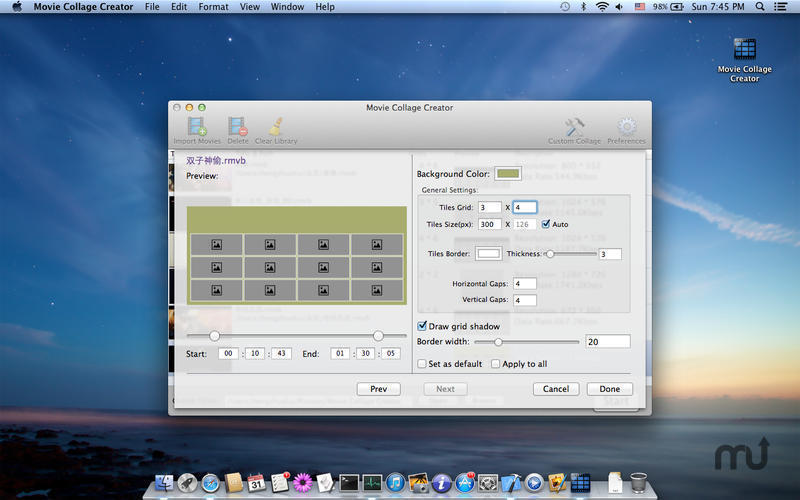Open the Custom Collage tool
This screenshot has width=800, height=500.
(574, 127)
